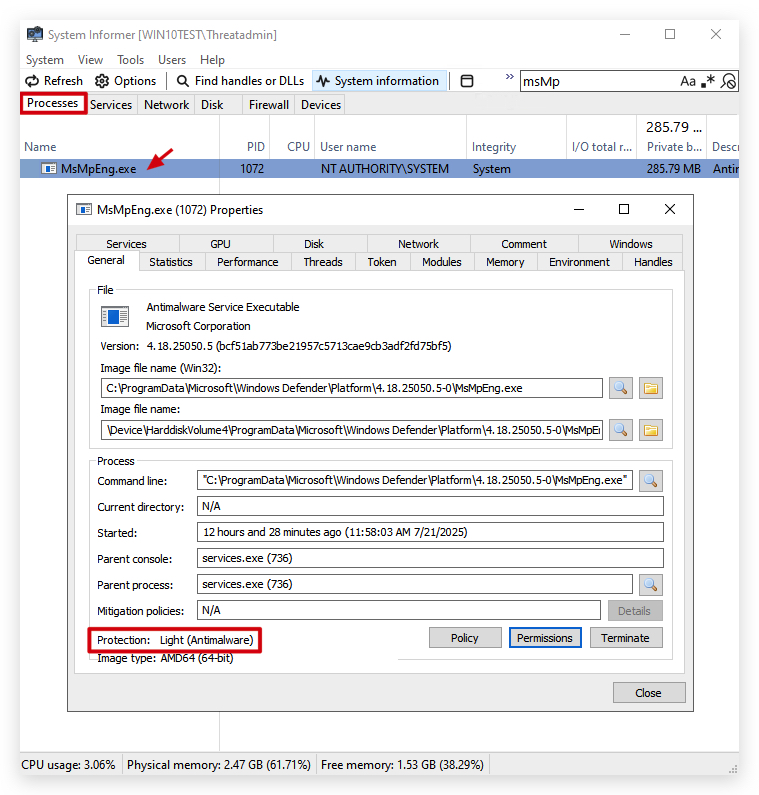Open the Handles tab in Properties
759x795 pixels.
pos(653,262)
